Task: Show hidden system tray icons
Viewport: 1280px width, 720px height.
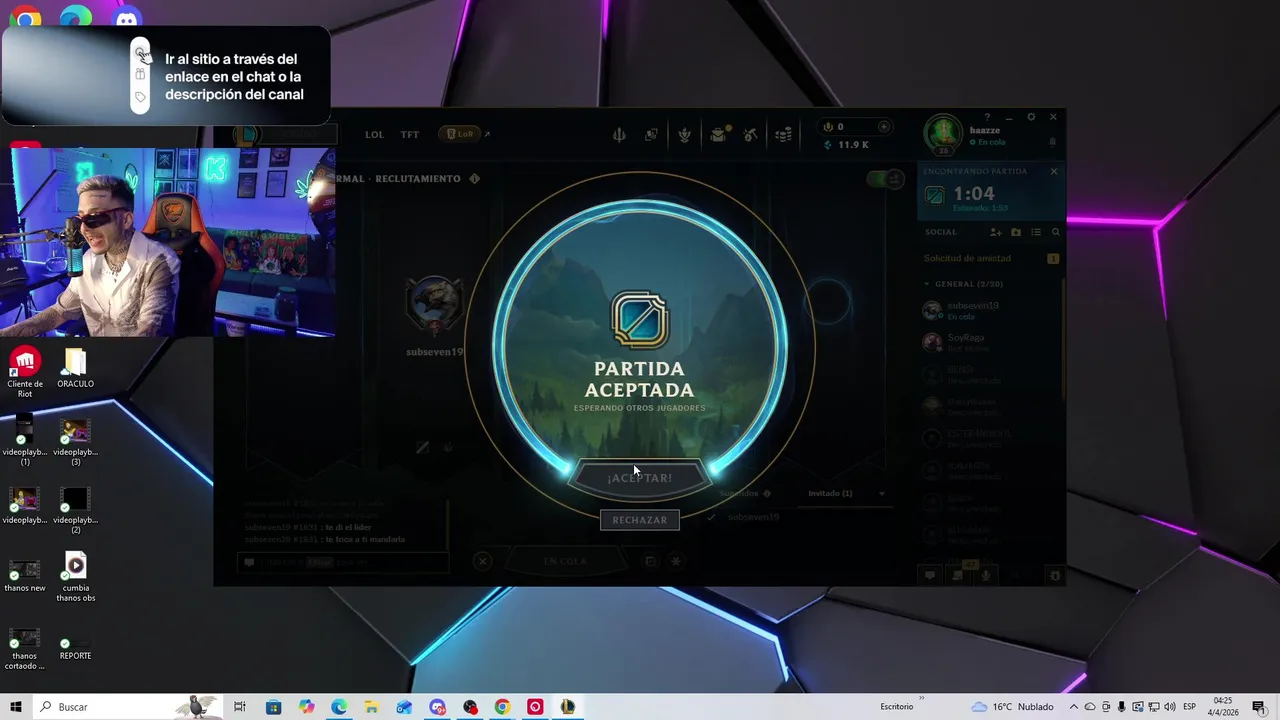Action: click(x=1074, y=707)
